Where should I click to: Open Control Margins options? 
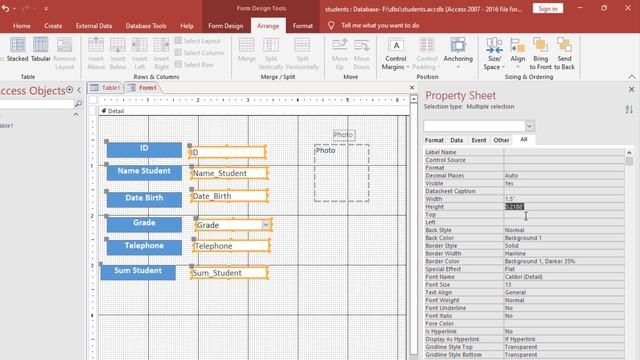(x=396, y=53)
